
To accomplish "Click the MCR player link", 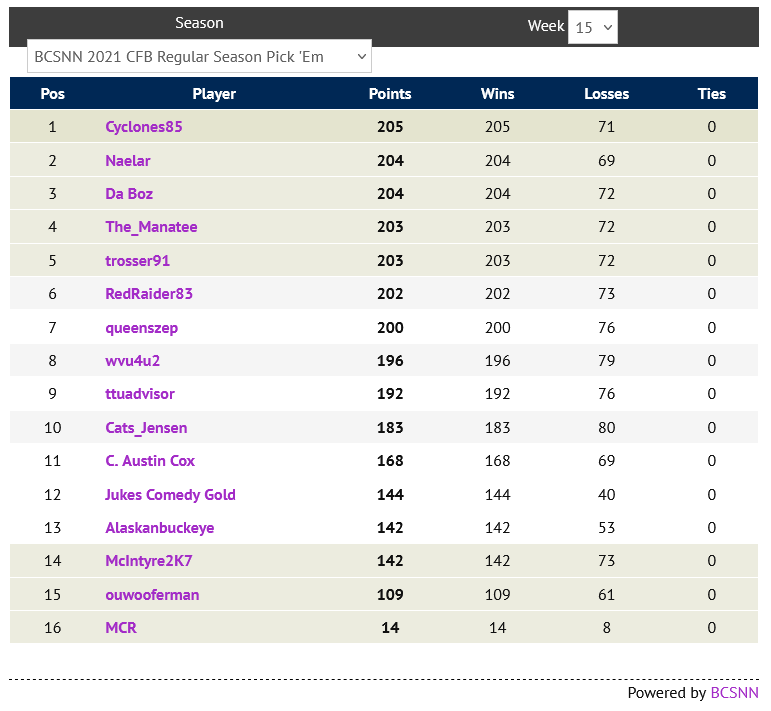I will tap(121, 628).
